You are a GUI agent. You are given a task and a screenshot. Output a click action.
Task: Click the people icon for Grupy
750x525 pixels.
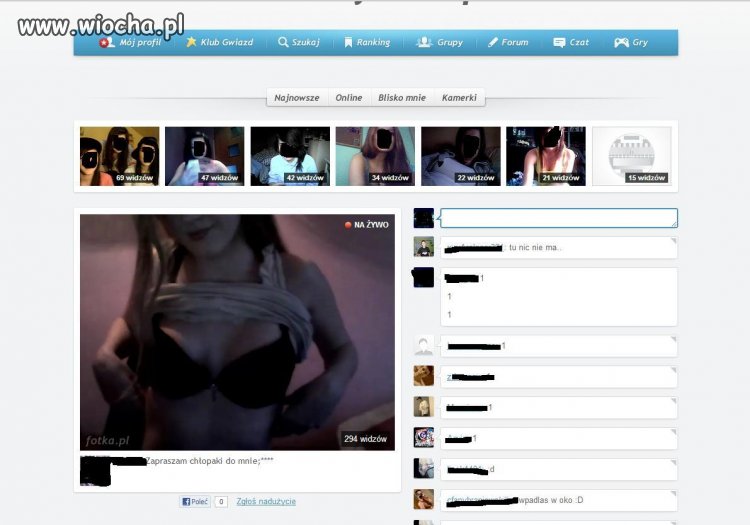[x=424, y=42]
